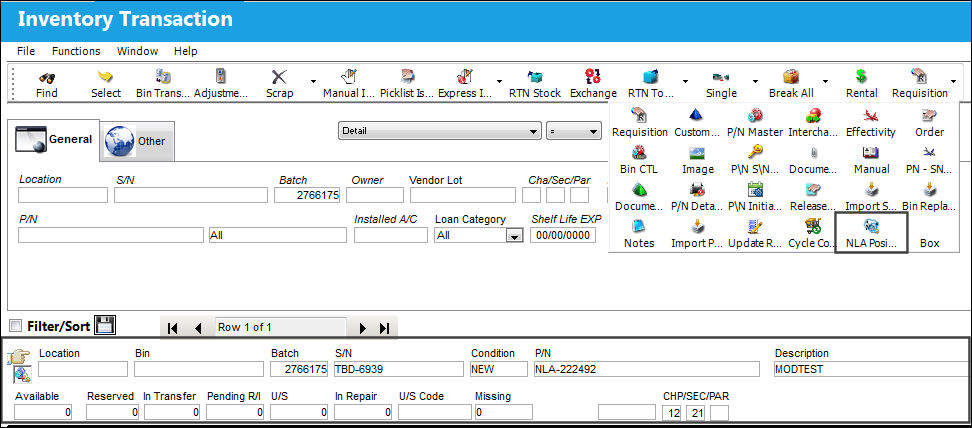This screenshot has height=428, width=972.
Task: Open the Notes icon
Action: point(639,227)
